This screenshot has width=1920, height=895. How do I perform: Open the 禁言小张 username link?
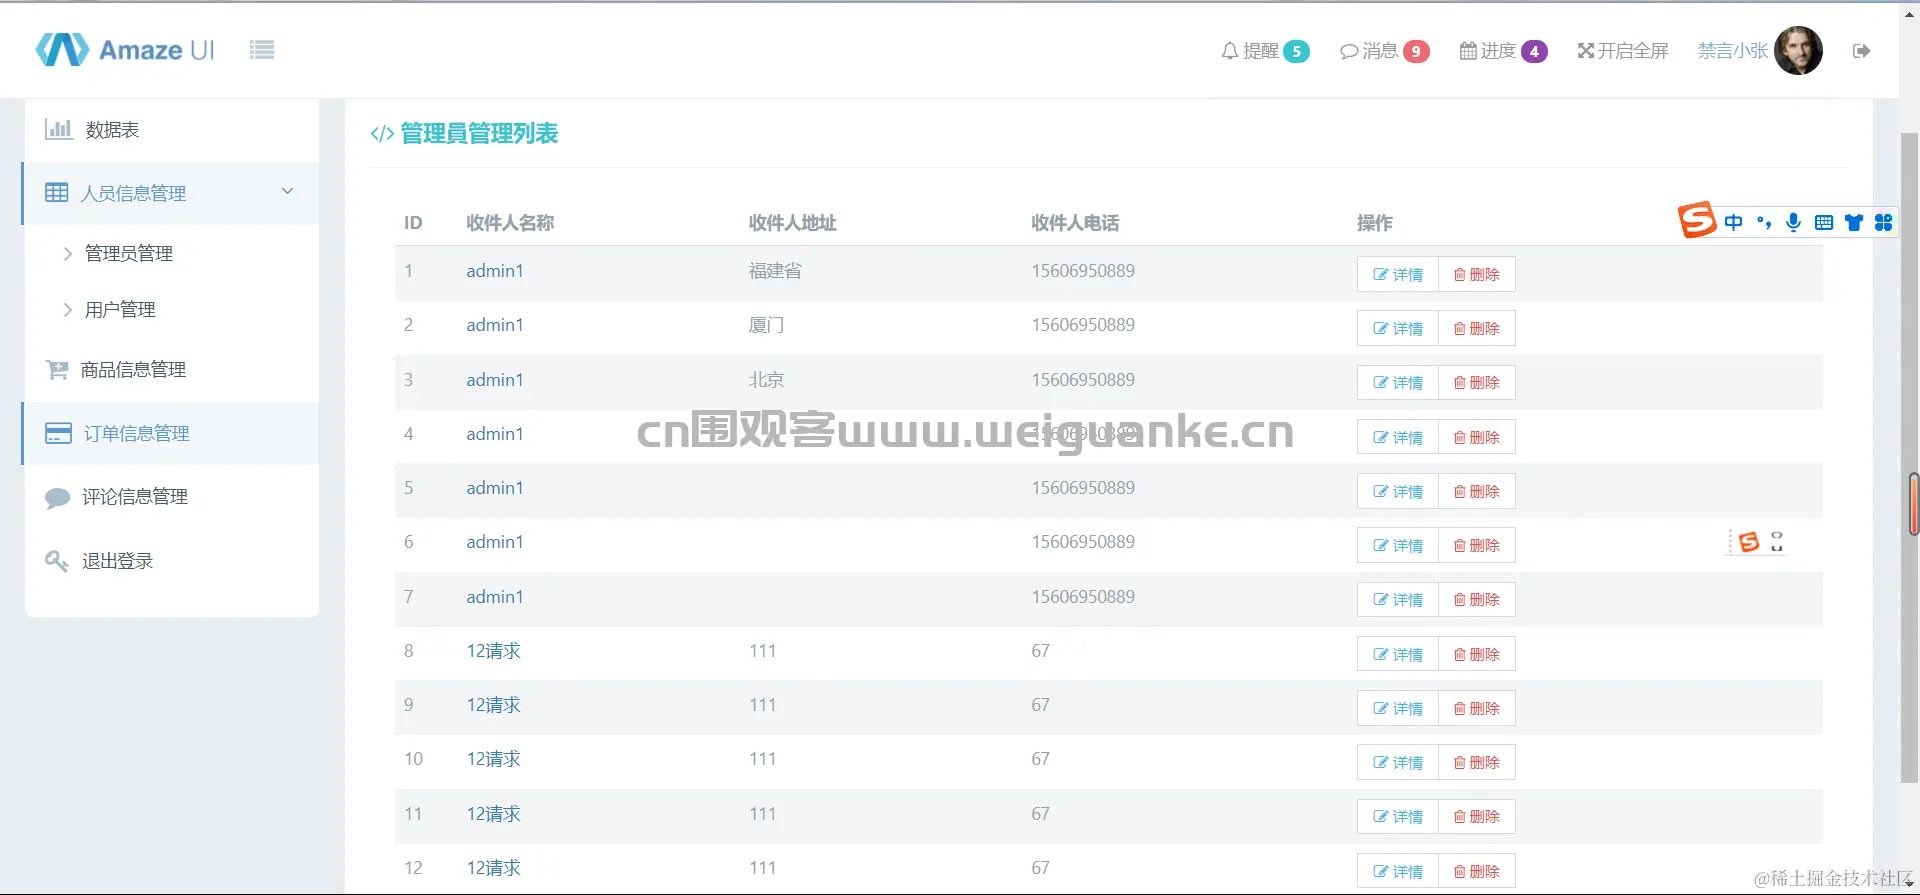(x=1732, y=51)
